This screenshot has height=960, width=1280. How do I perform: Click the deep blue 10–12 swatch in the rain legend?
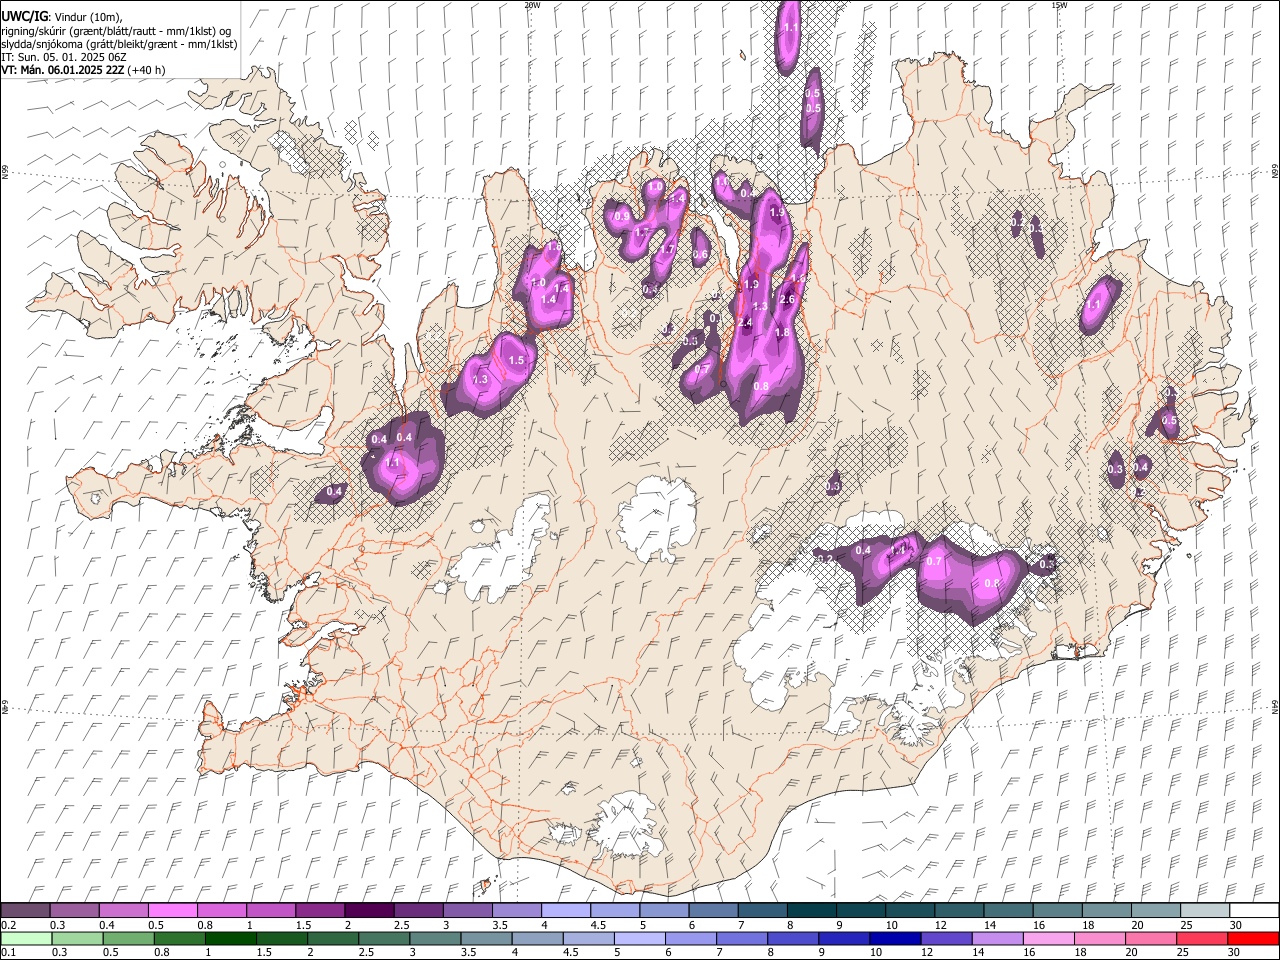pos(894,938)
